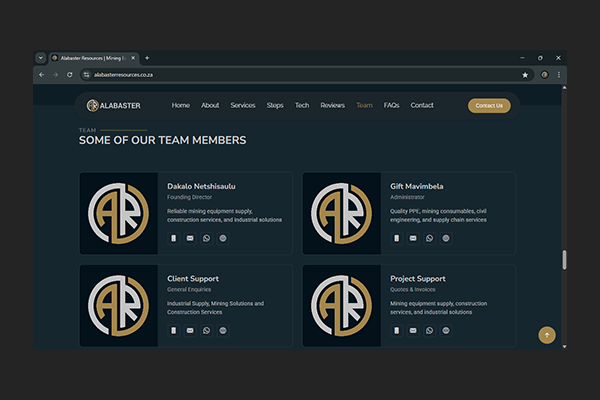The width and height of the screenshot is (600, 400).
Task: Click the Client Support heading
Action: point(193,279)
